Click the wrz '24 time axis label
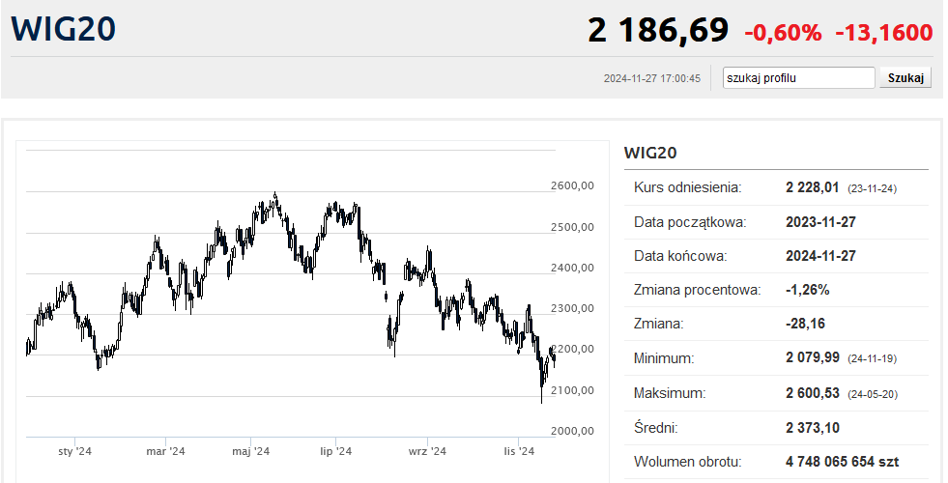This screenshot has width=948, height=483. (426, 452)
